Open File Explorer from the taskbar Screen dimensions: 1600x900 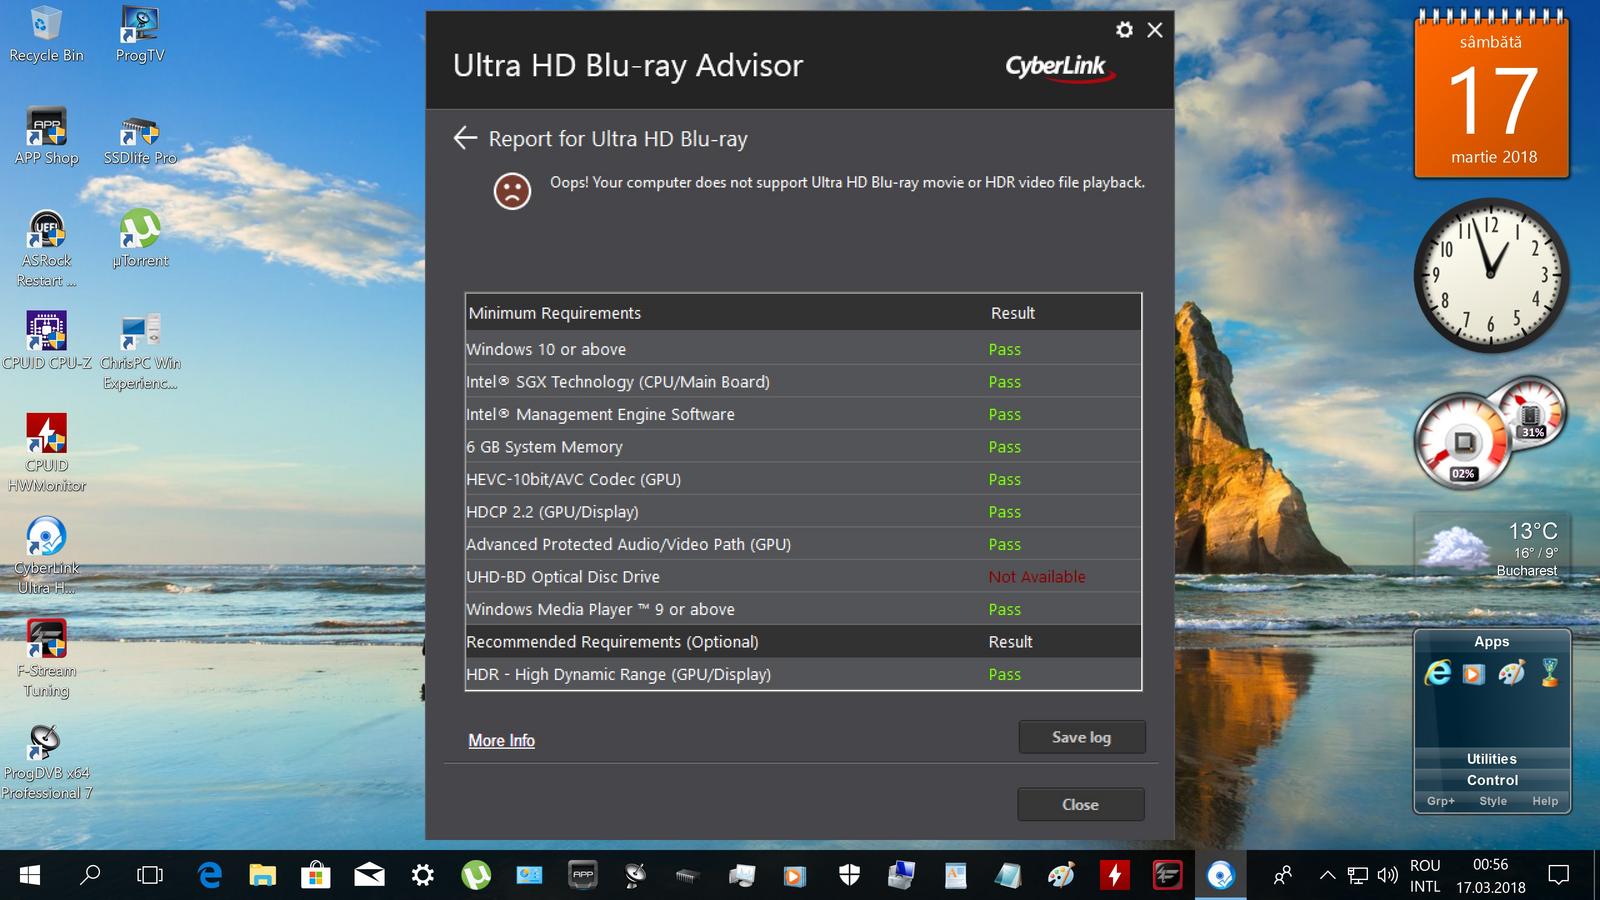tap(262, 876)
